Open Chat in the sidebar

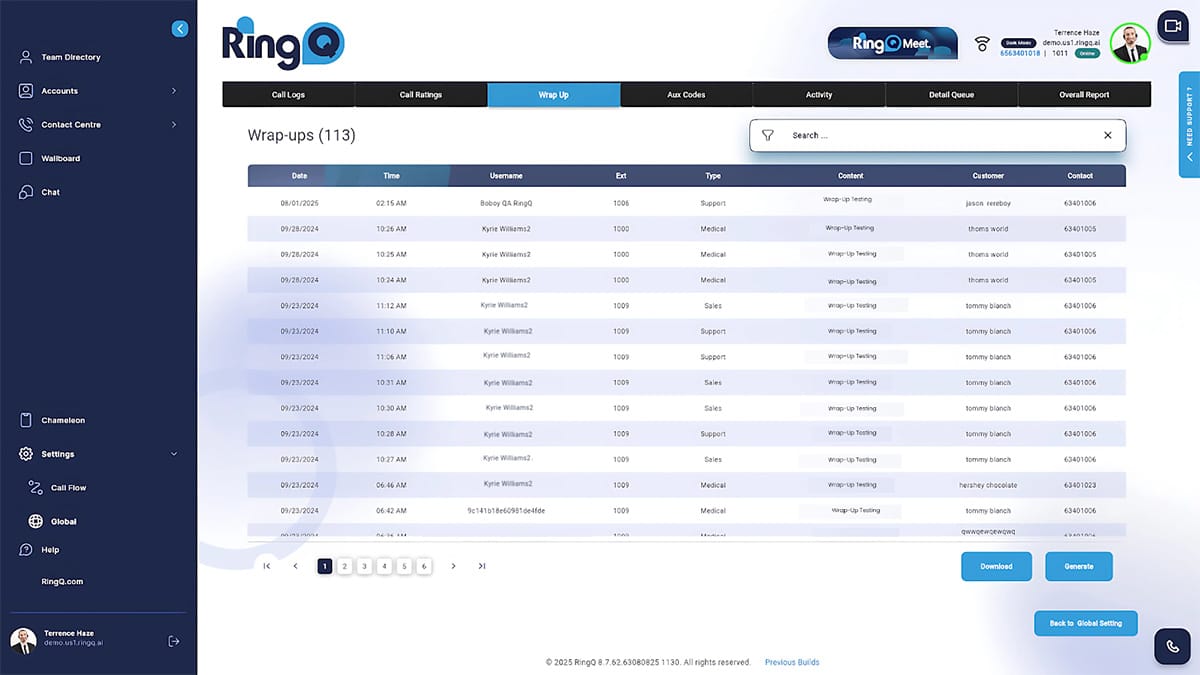tap(50, 192)
